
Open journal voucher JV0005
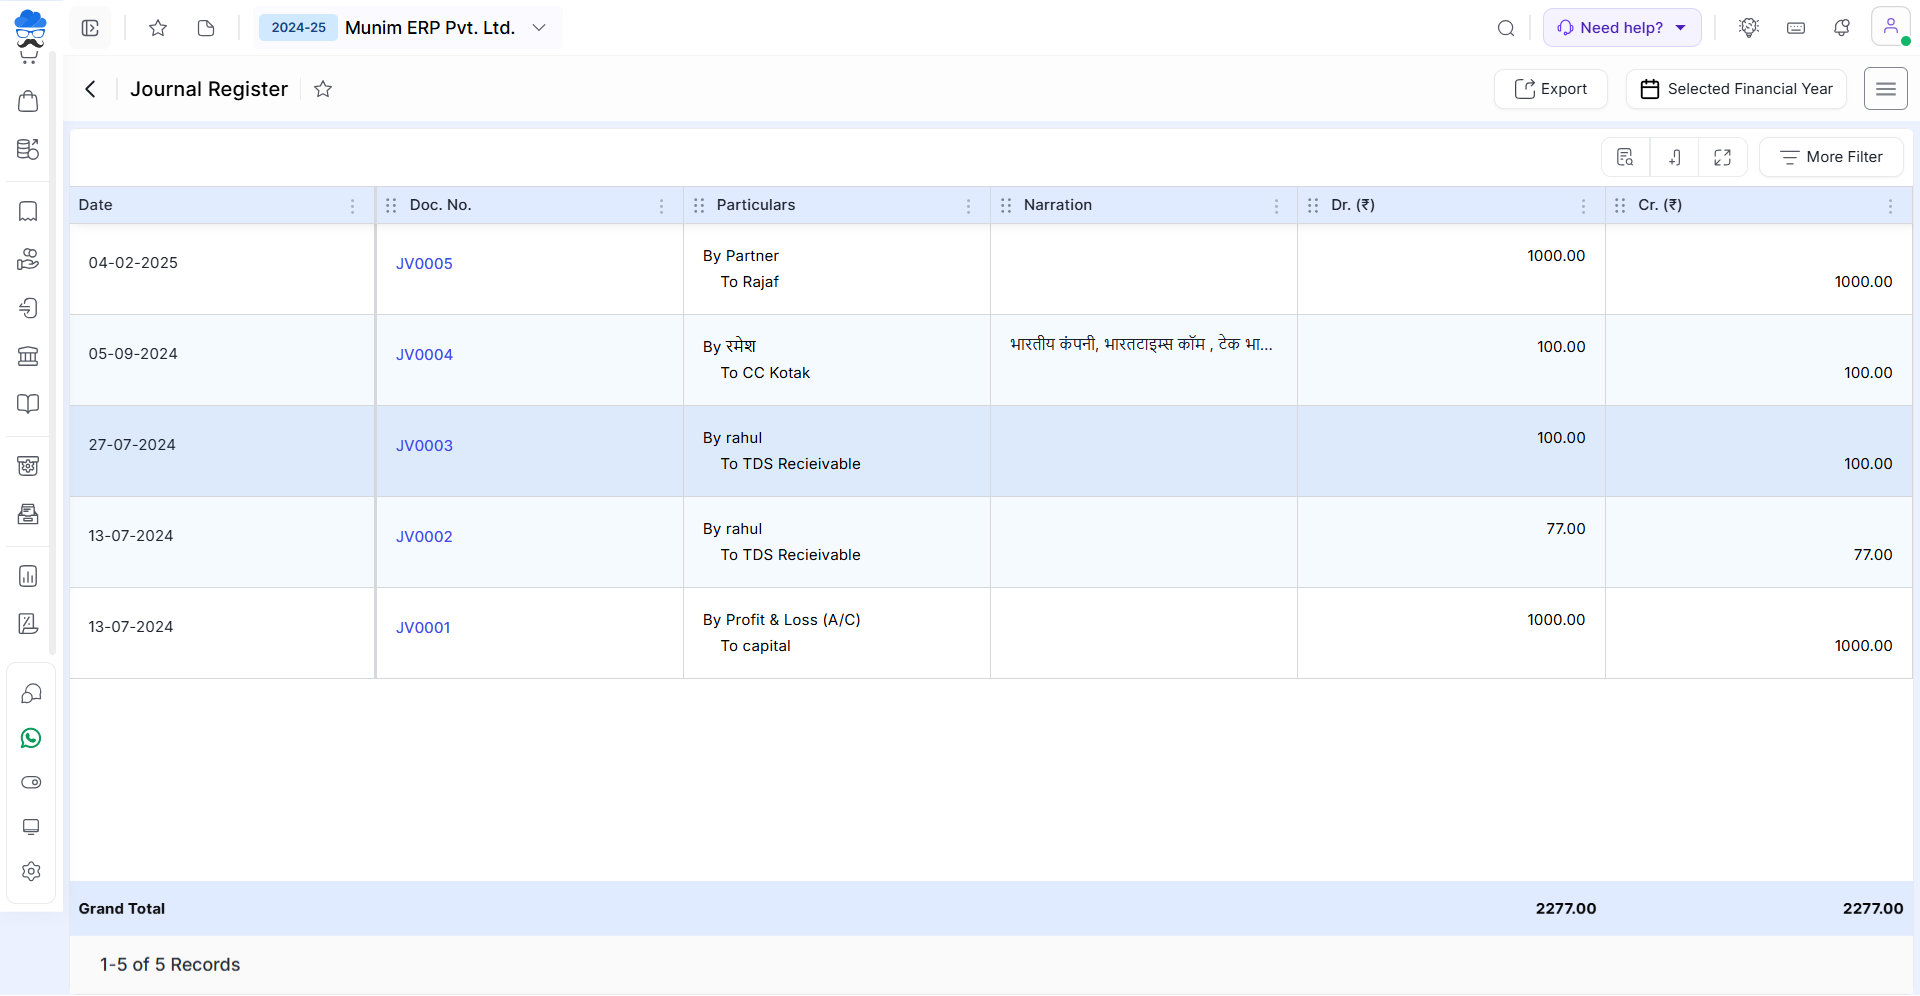(424, 264)
